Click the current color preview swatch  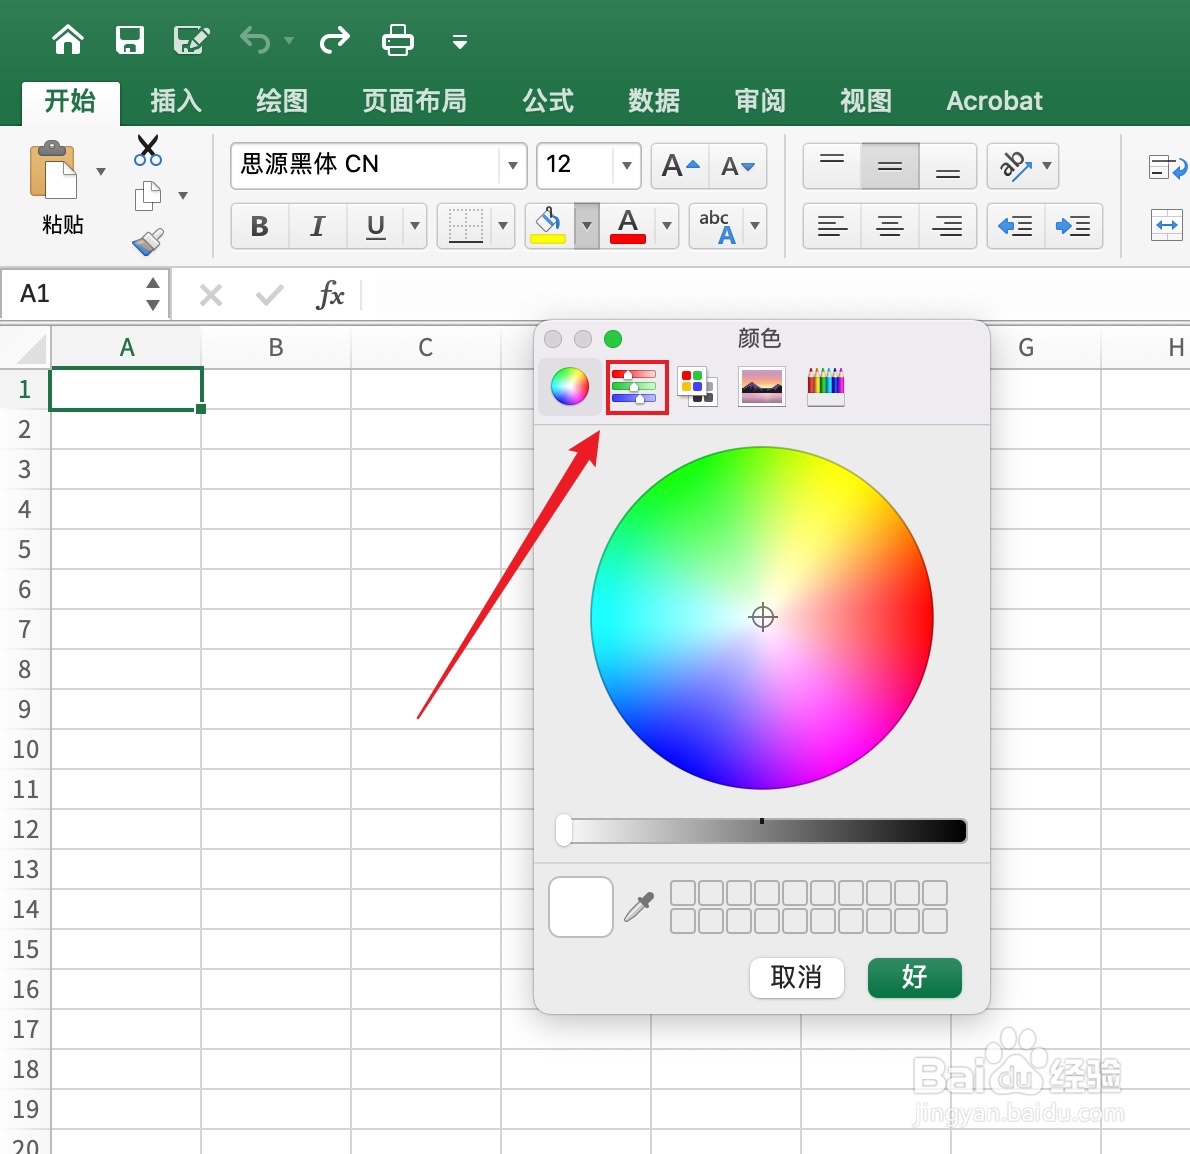[x=581, y=907]
